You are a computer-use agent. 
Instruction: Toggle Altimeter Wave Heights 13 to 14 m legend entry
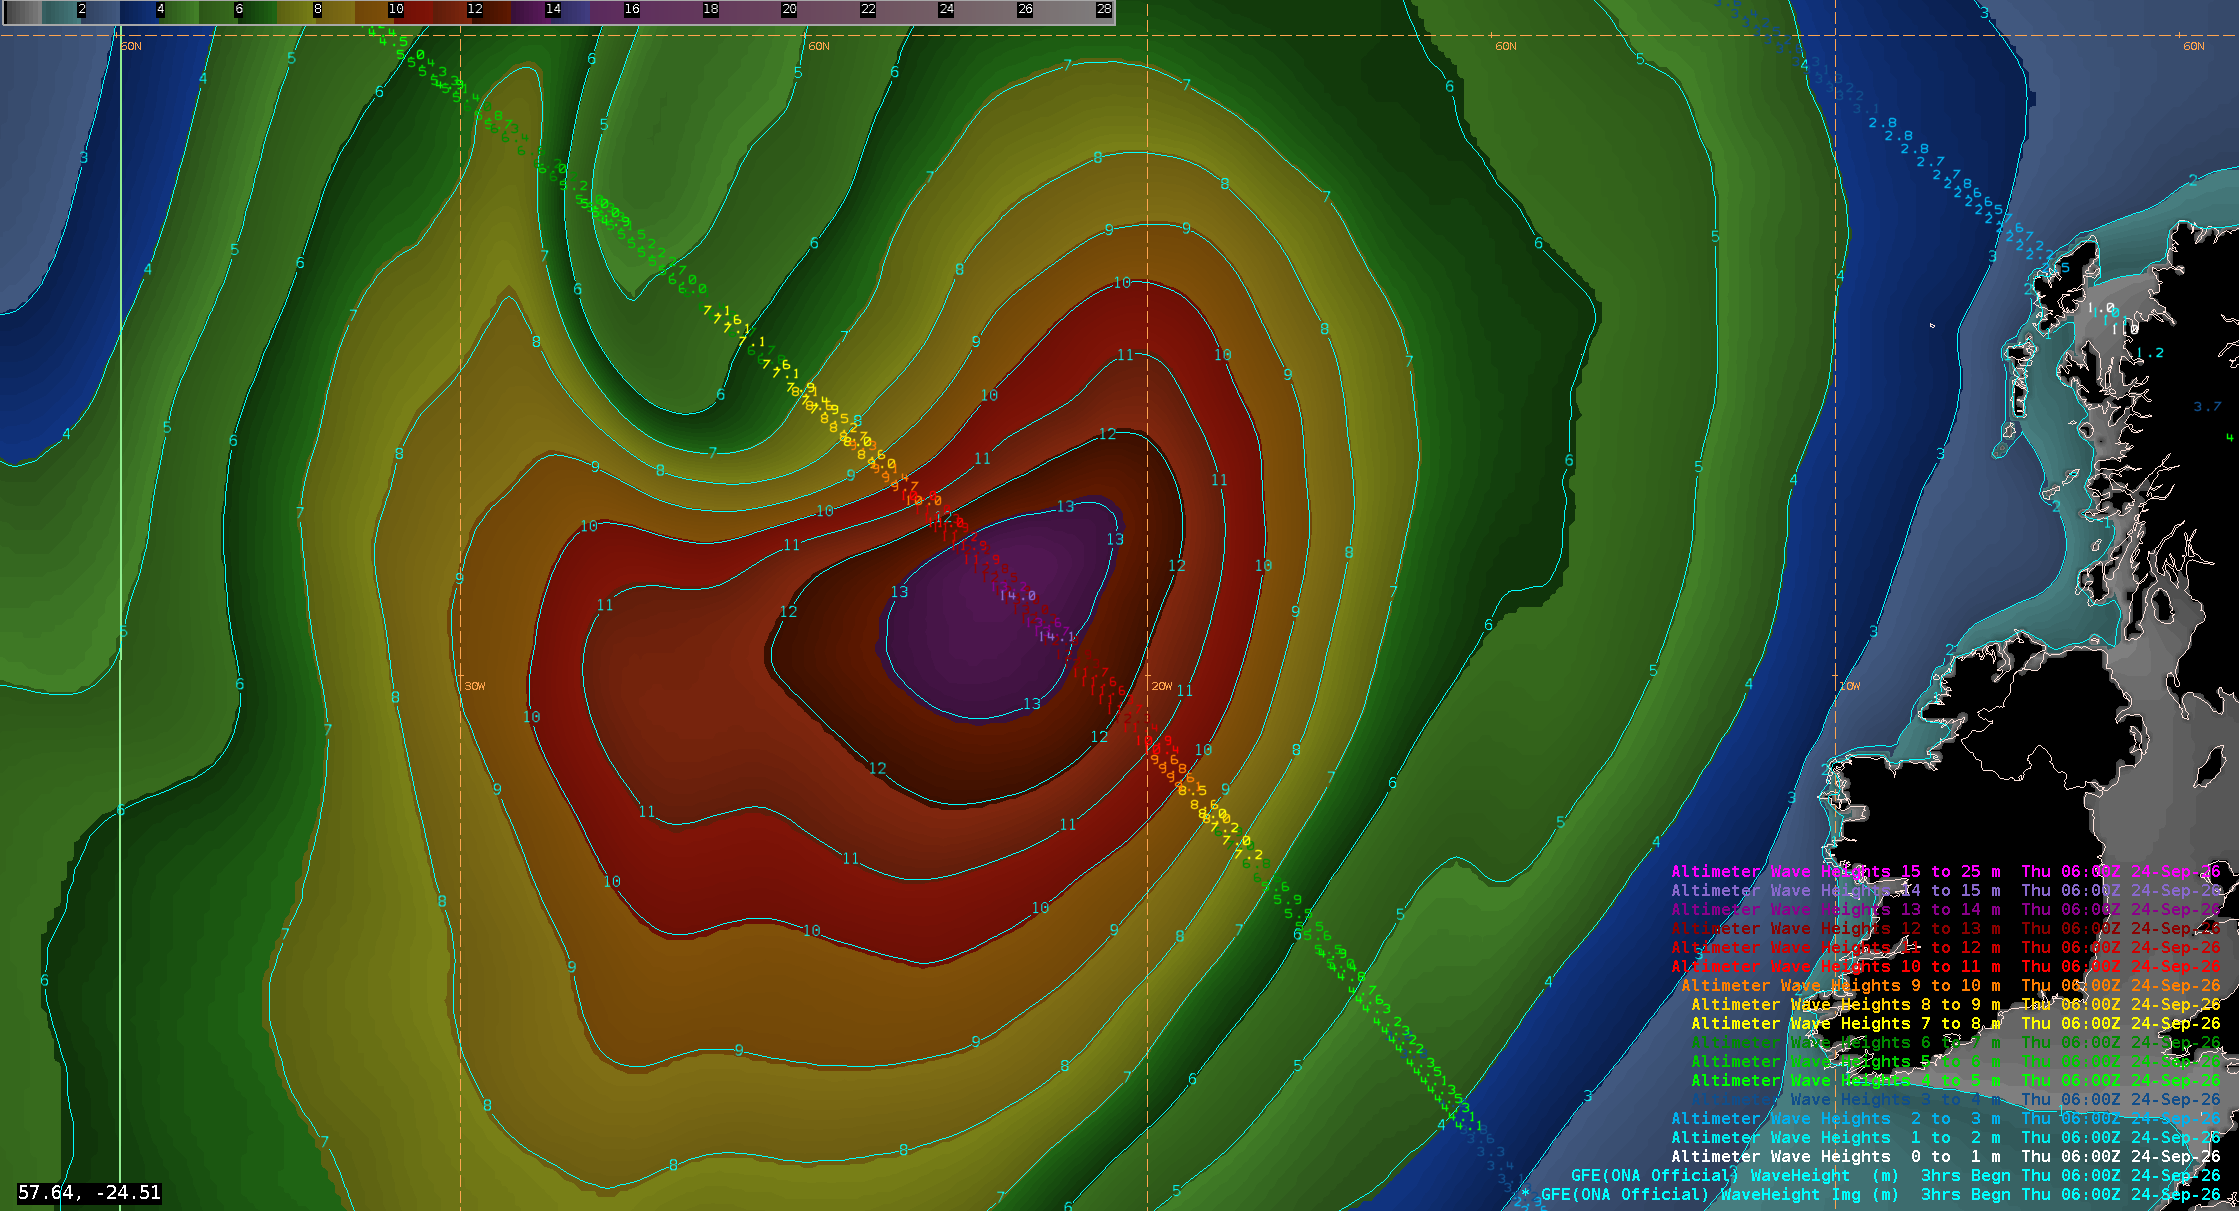pos(1945,909)
